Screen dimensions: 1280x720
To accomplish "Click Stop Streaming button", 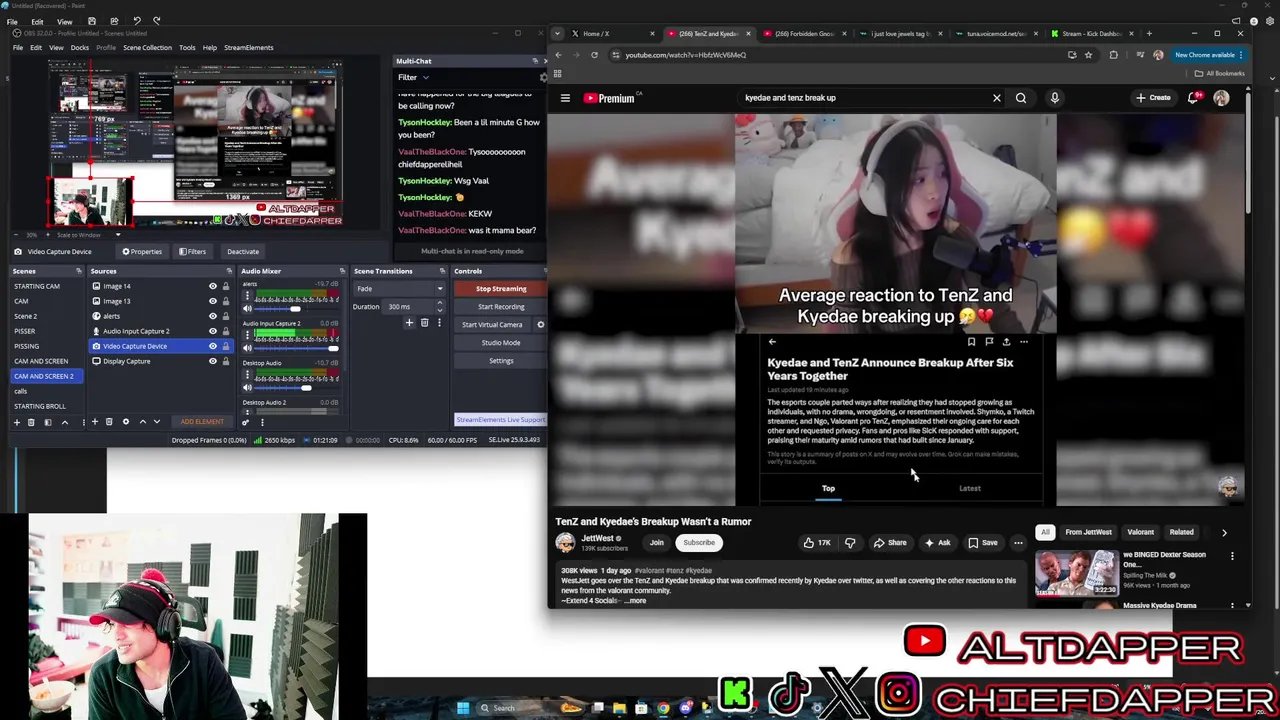I will click(501, 289).
